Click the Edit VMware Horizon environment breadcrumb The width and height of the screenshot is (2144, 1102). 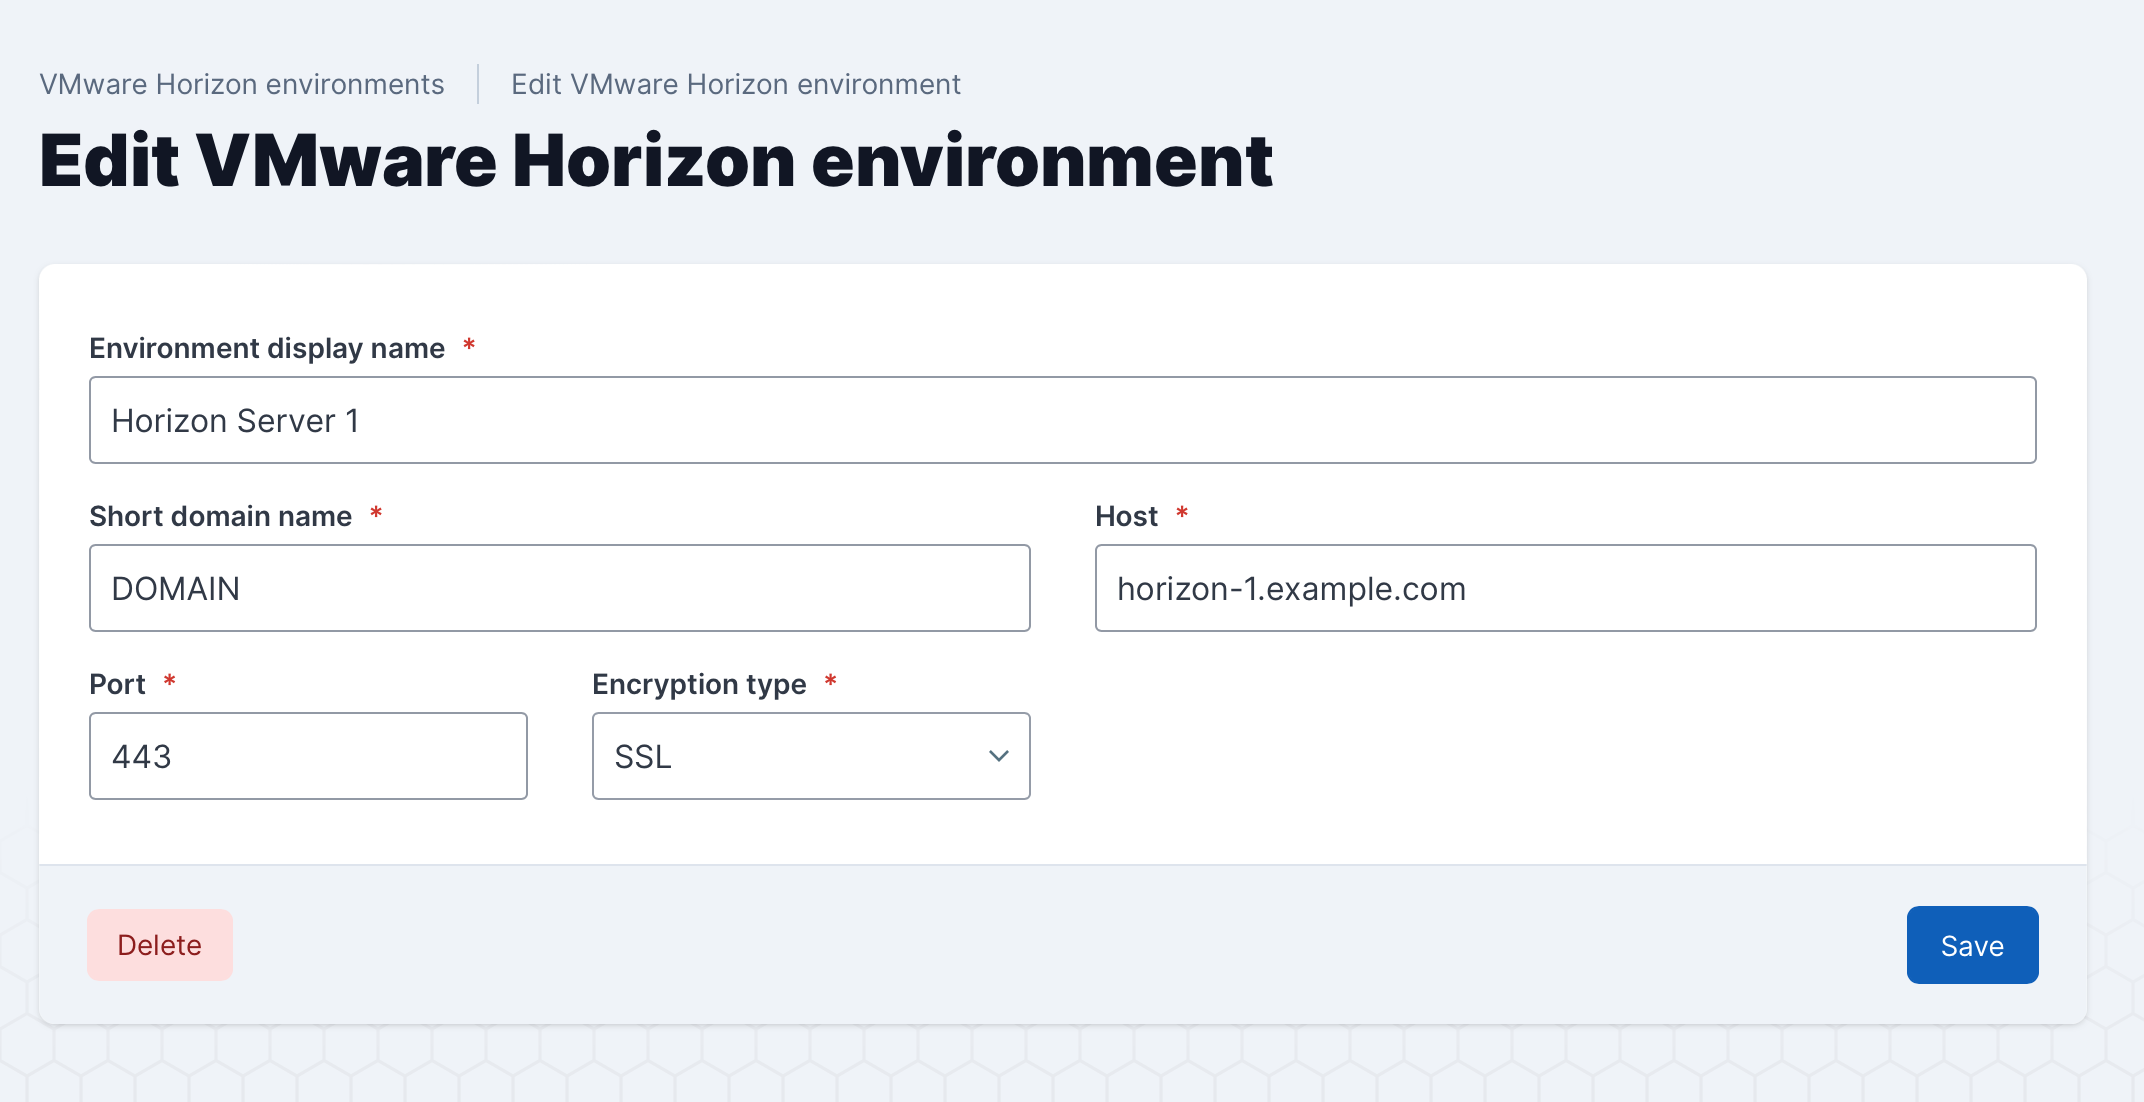(x=735, y=84)
